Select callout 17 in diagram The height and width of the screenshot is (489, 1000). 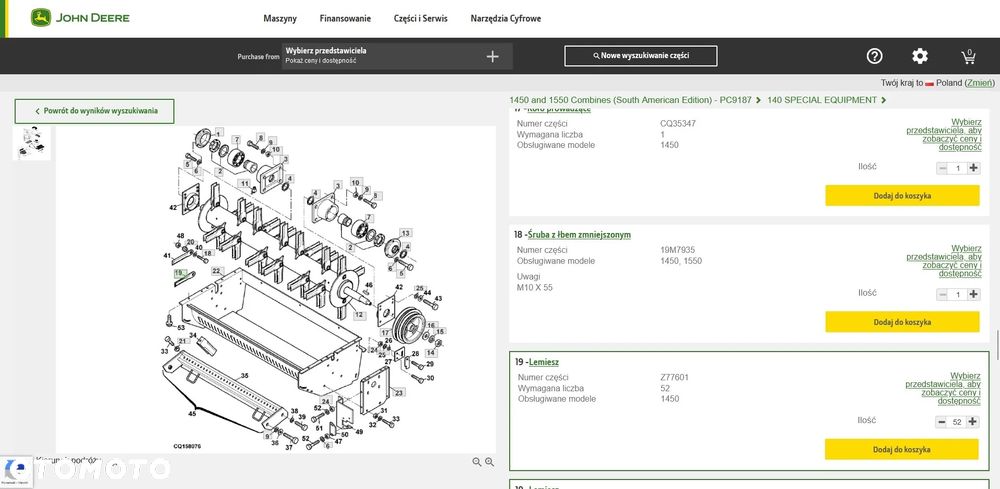(x=385, y=333)
